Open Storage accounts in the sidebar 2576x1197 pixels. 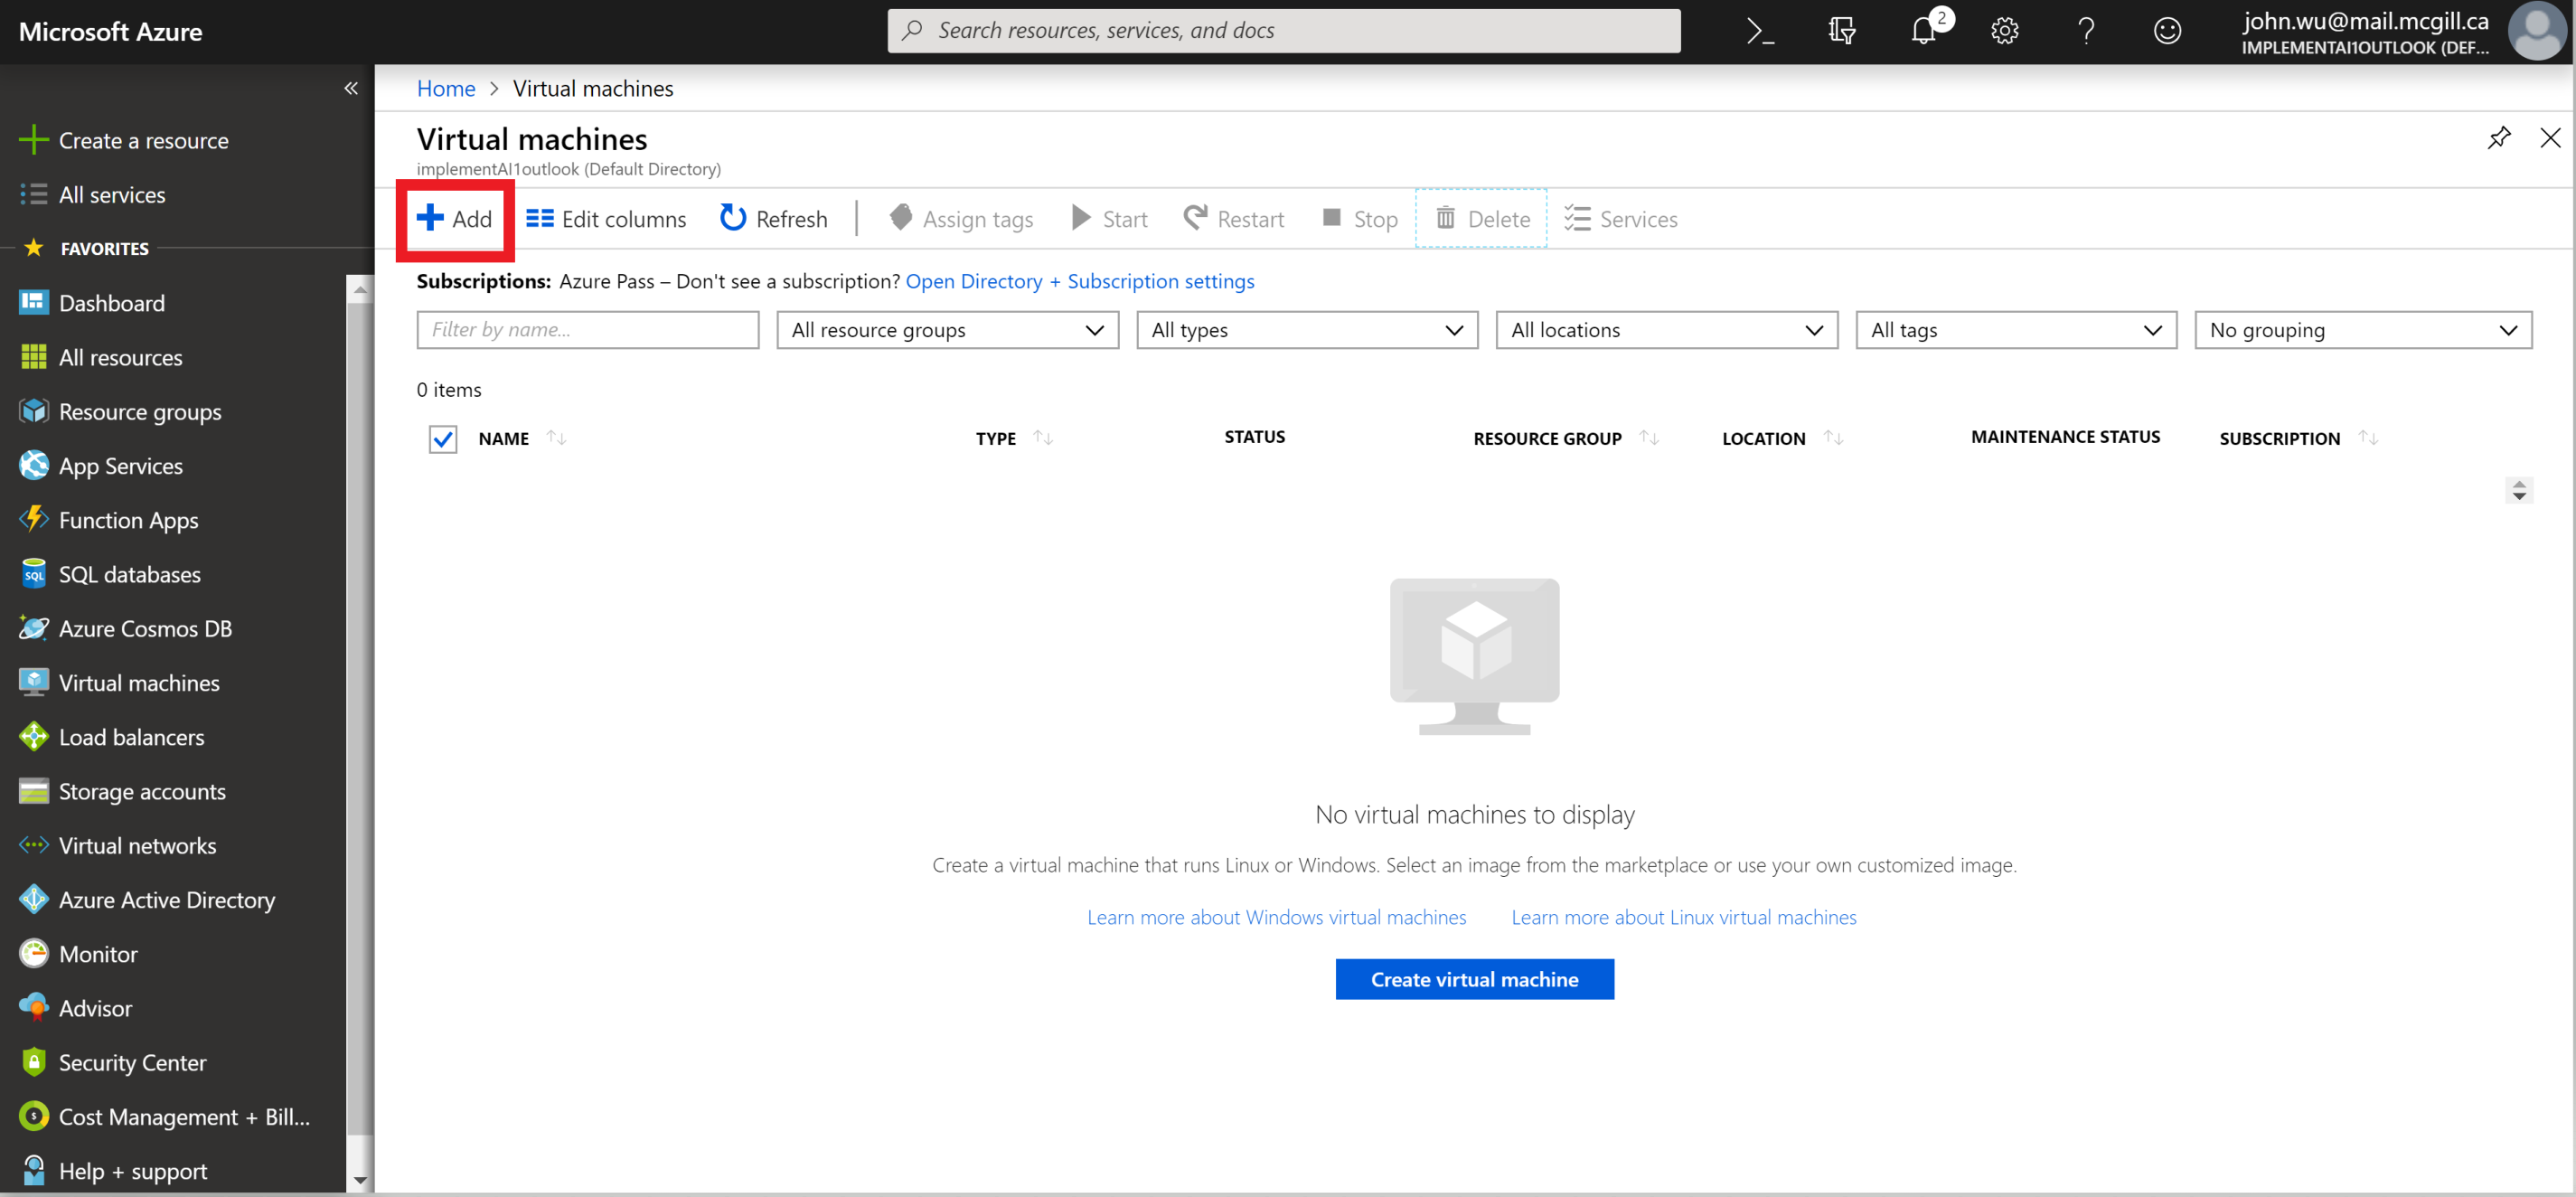(x=142, y=791)
